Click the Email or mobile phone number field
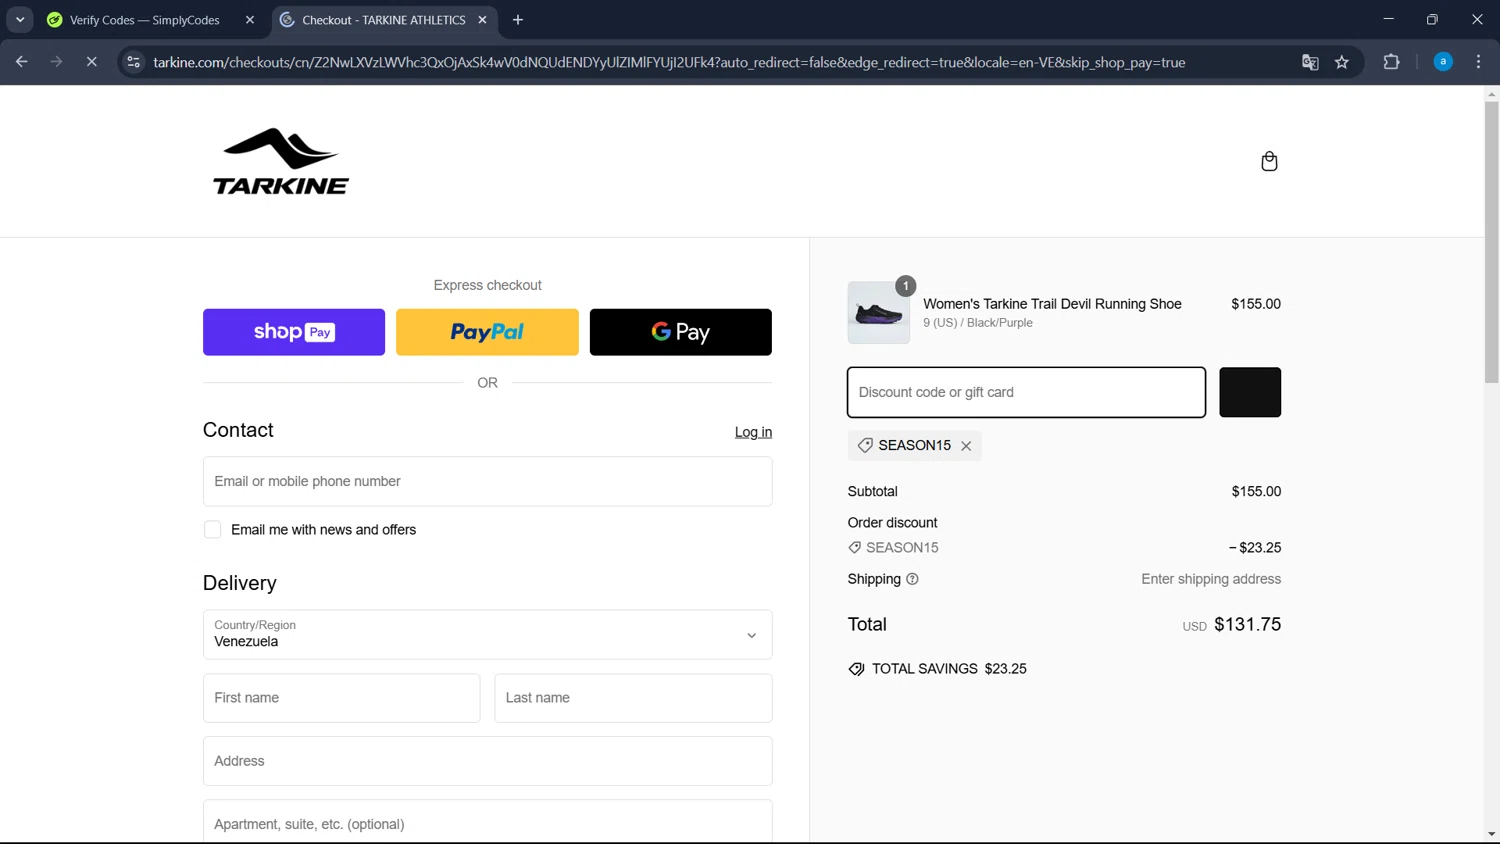 (487, 481)
